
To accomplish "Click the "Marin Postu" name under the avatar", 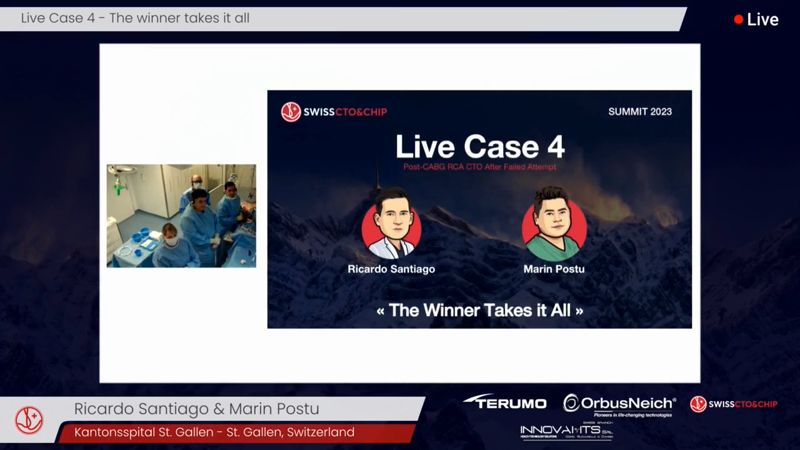I will [554, 269].
